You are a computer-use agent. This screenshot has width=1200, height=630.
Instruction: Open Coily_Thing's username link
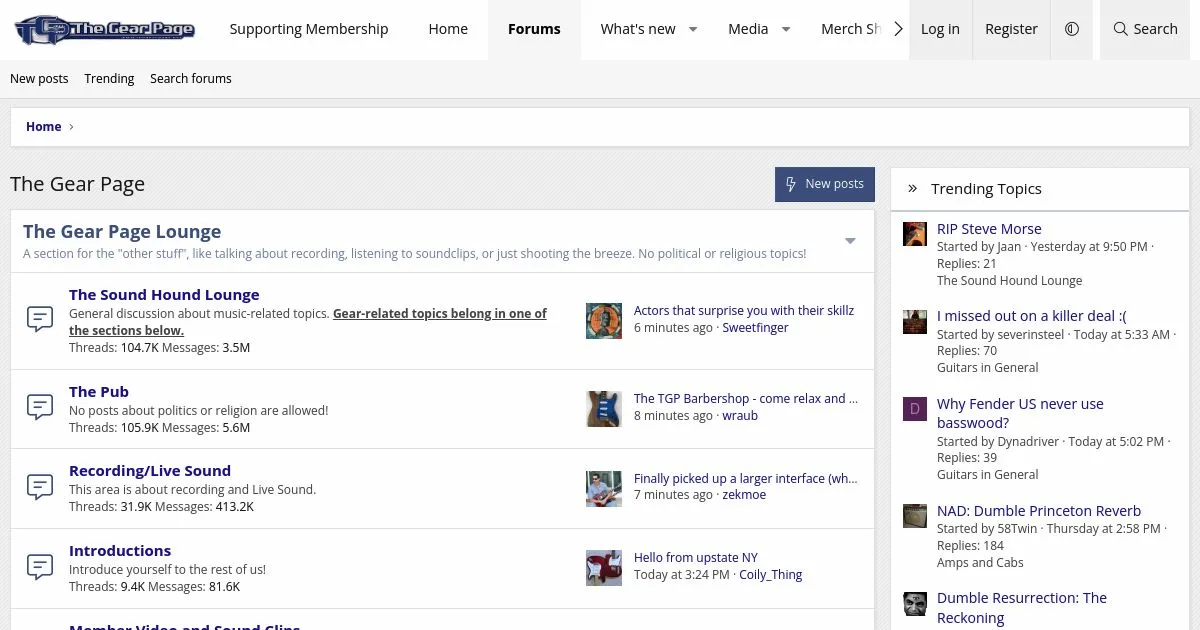[x=770, y=575]
